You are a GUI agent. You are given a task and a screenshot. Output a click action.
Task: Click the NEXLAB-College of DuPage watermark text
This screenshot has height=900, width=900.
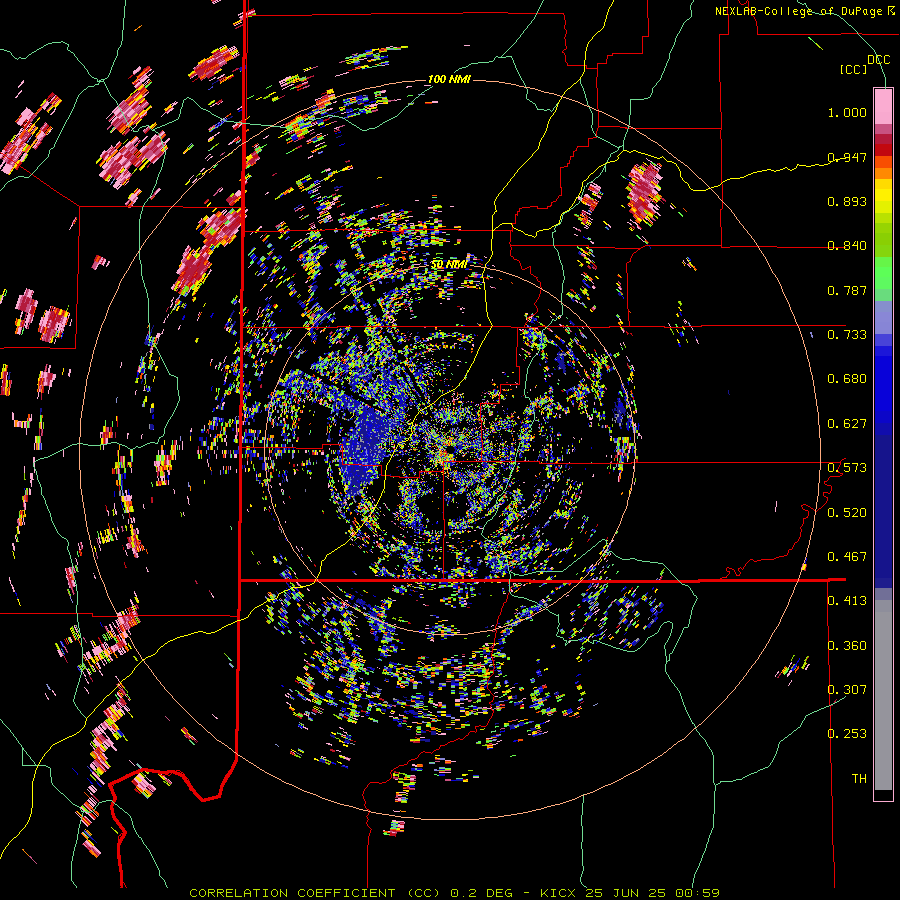tap(804, 11)
